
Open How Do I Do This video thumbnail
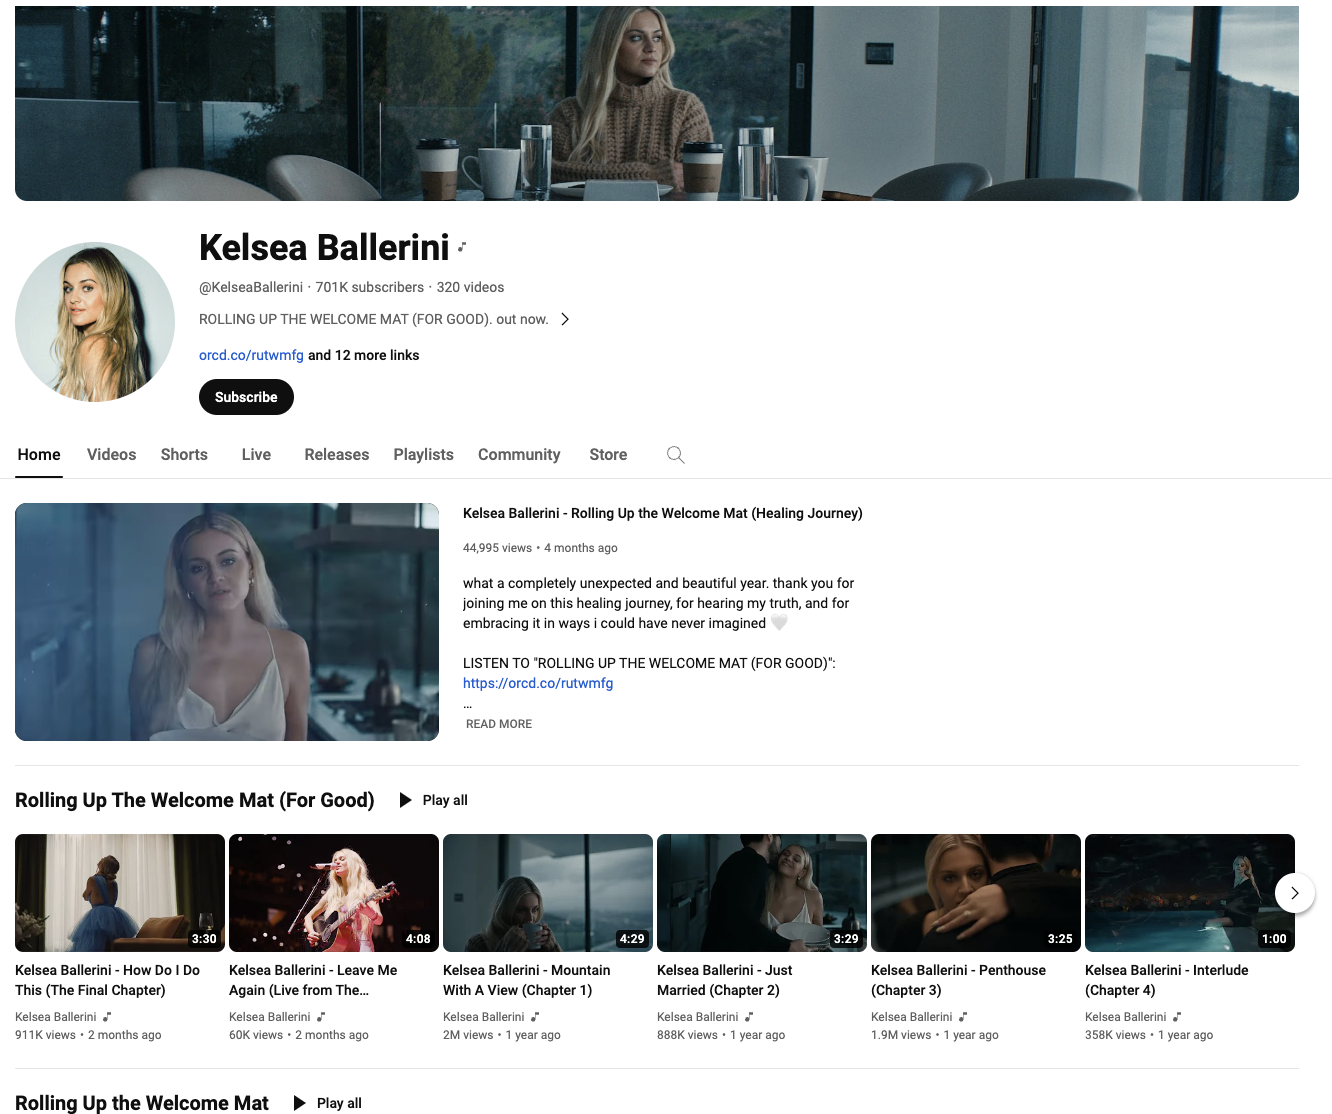click(120, 893)
